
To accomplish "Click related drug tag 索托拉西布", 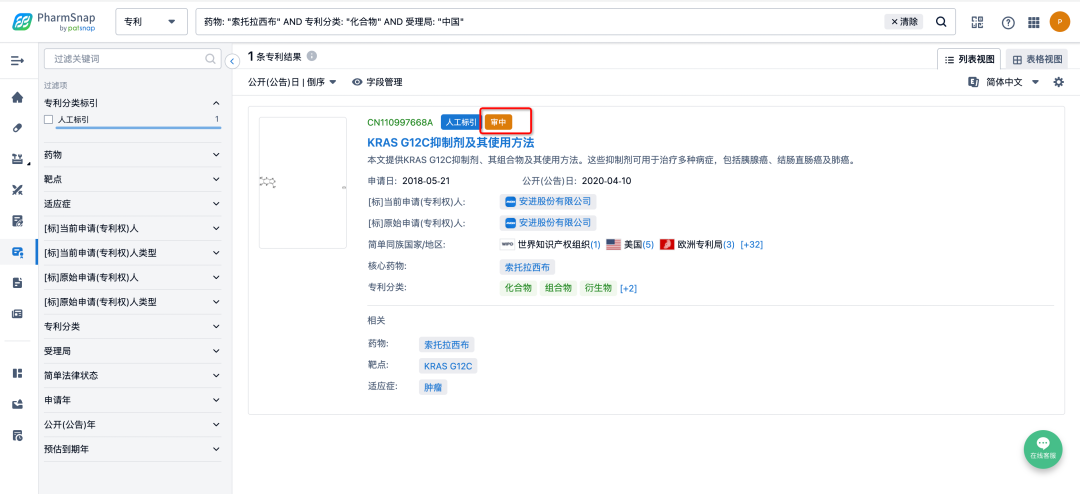I will pyautogui.click(x=446, y=344).
